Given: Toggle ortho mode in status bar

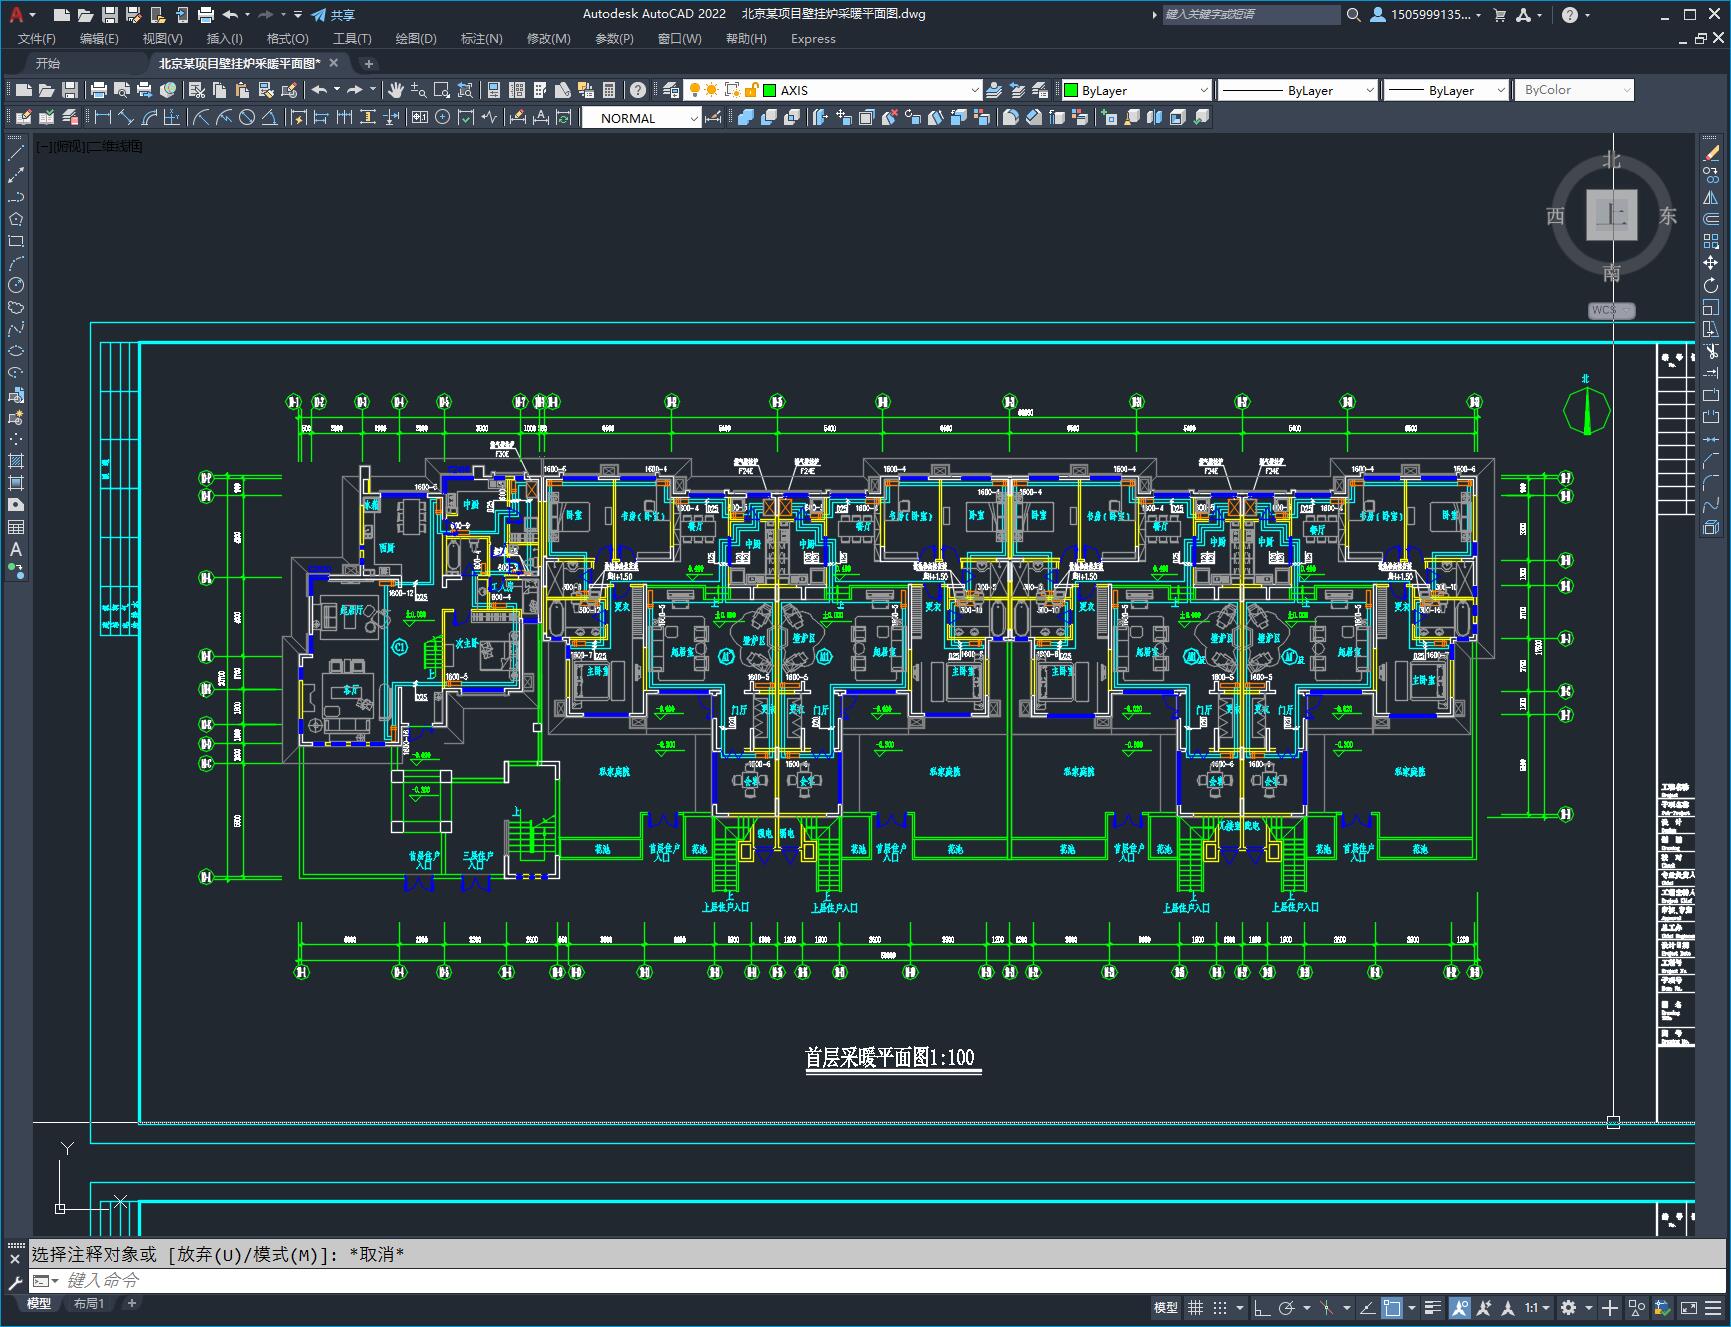Looking at the screenshot, I should [1262, 1307].
